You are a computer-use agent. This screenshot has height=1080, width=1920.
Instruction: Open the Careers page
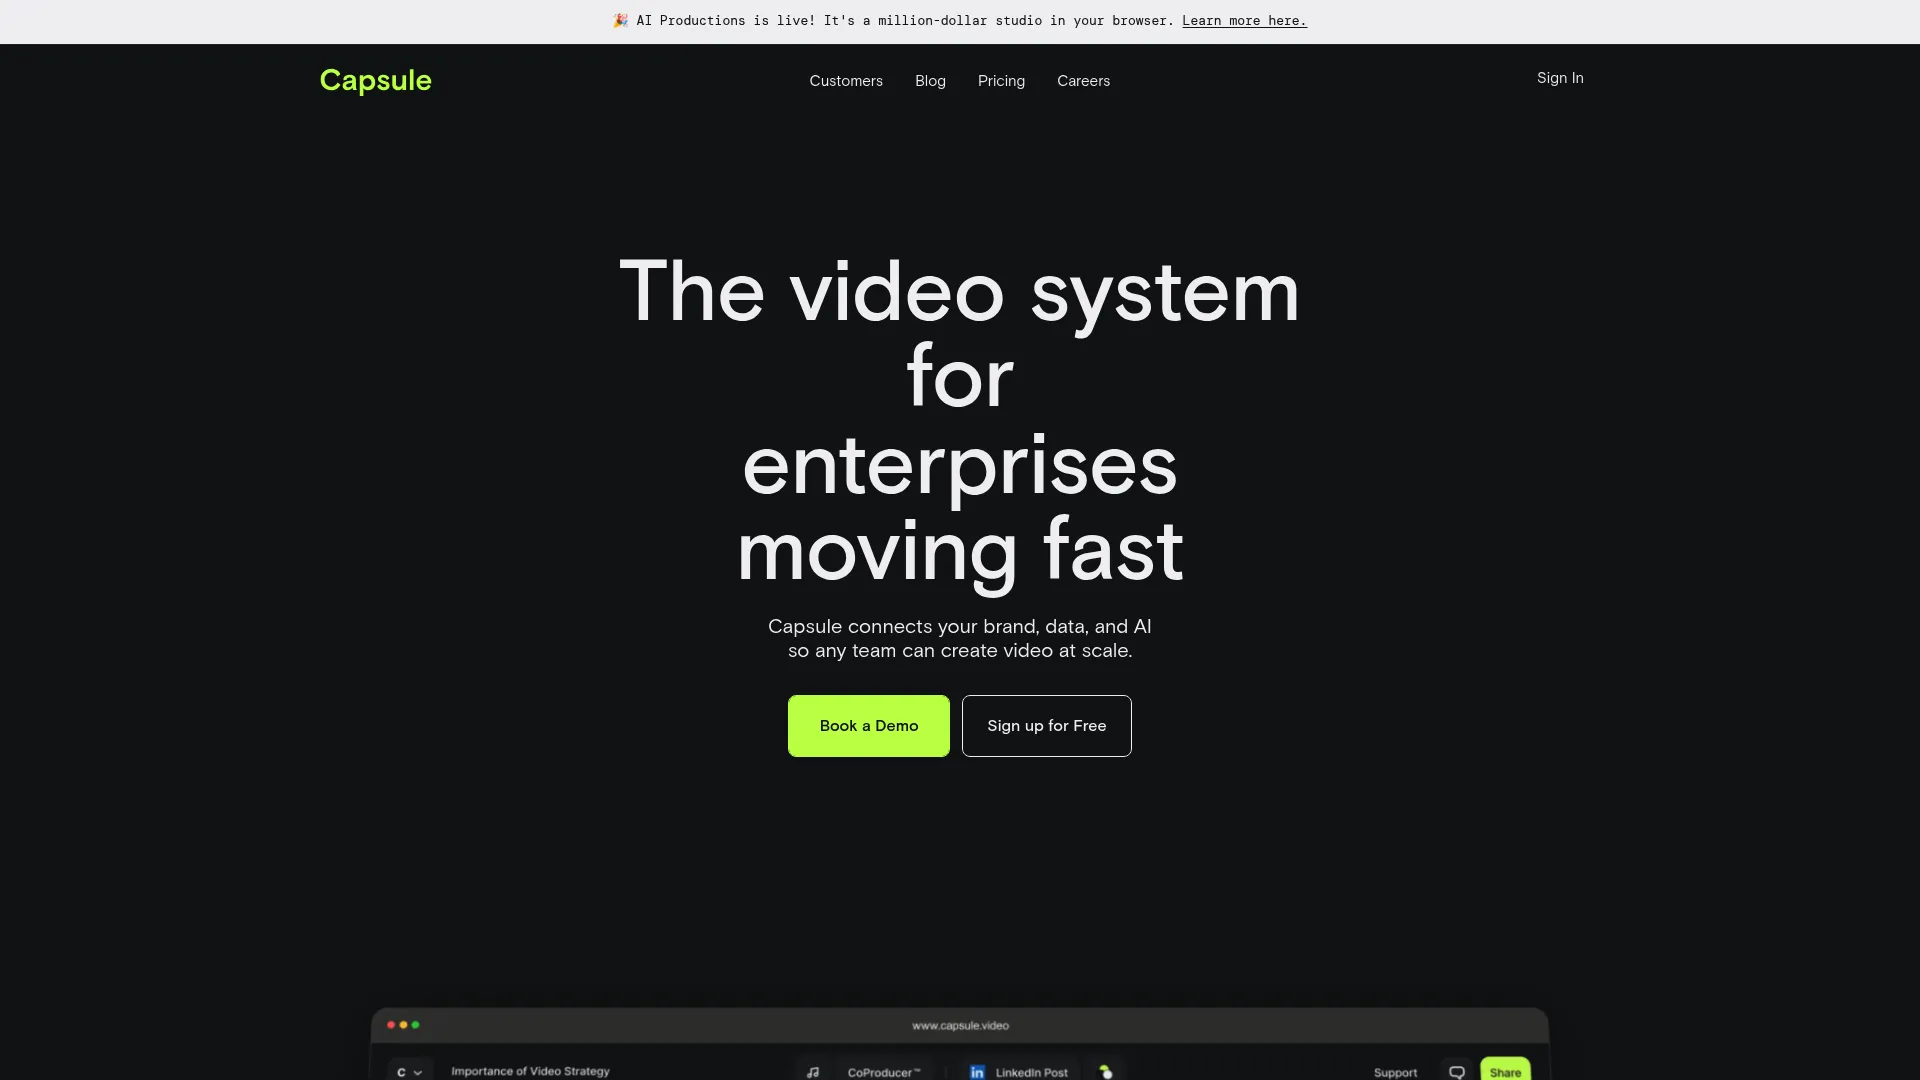coord(1083,81)
